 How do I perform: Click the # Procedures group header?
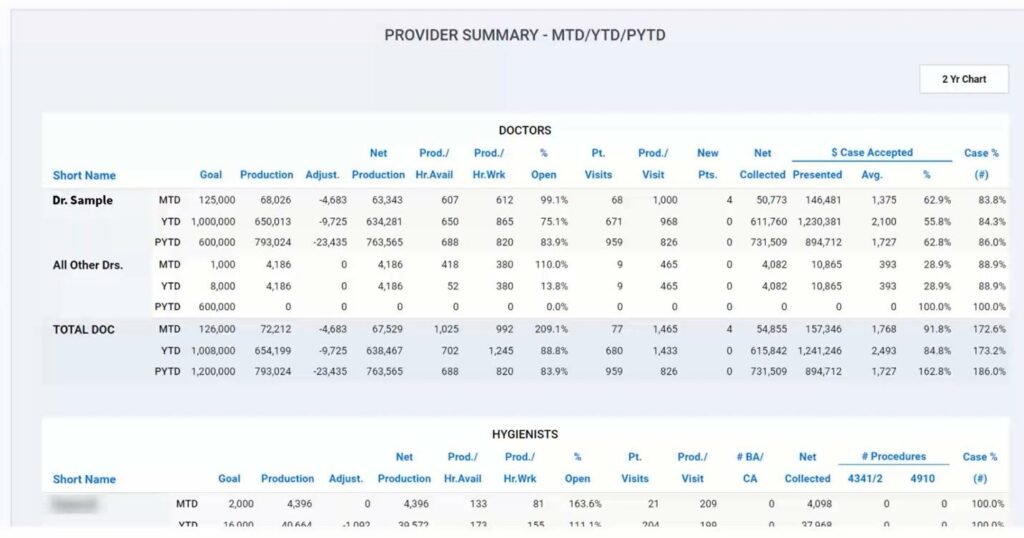pyautogui.click(x=893, y=456)
